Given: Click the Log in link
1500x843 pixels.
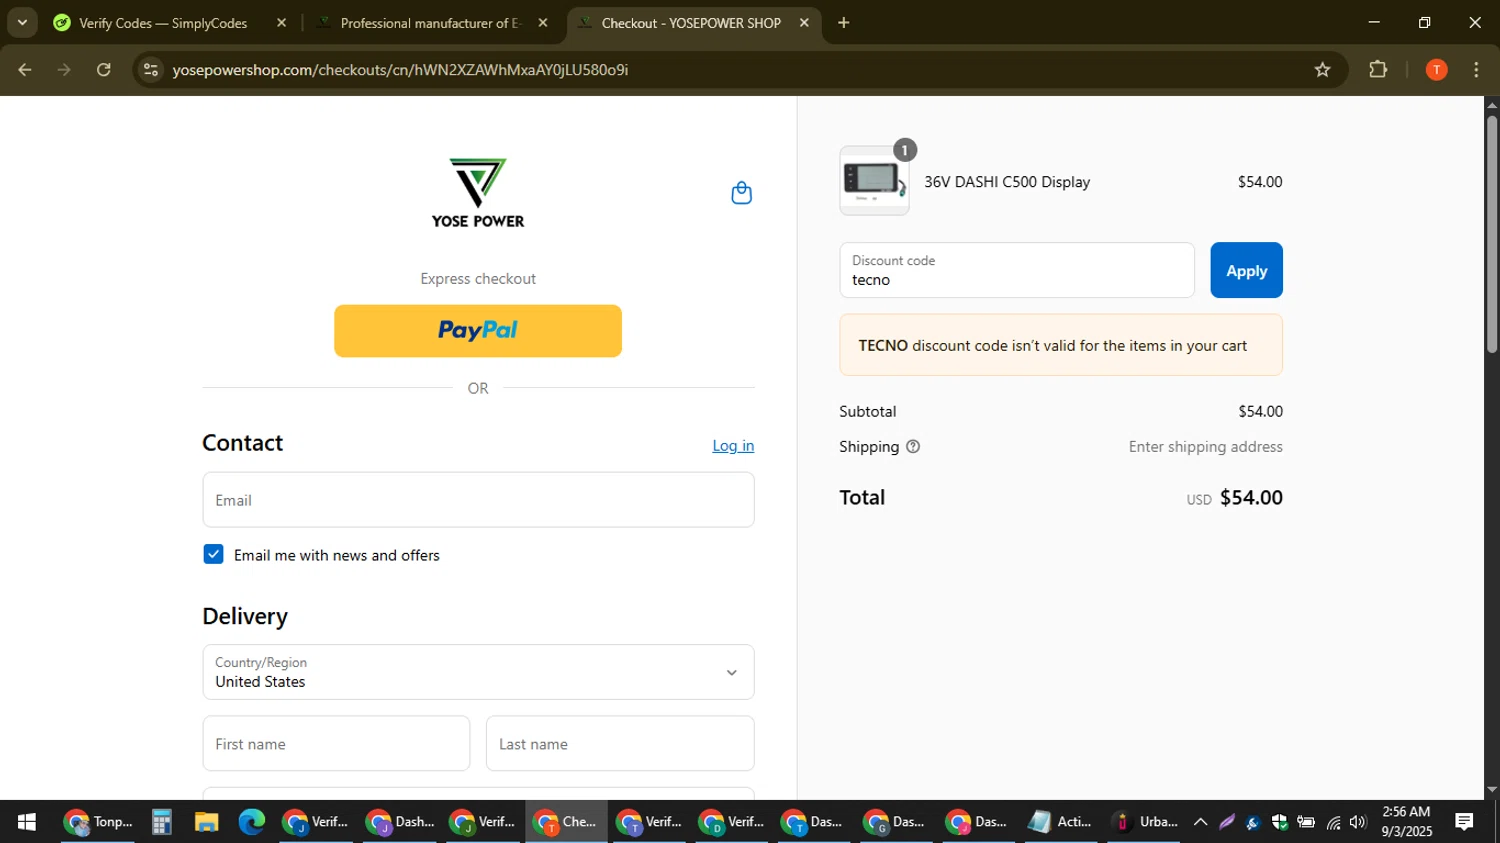Looking at the screenshot, I should [733, 446].
